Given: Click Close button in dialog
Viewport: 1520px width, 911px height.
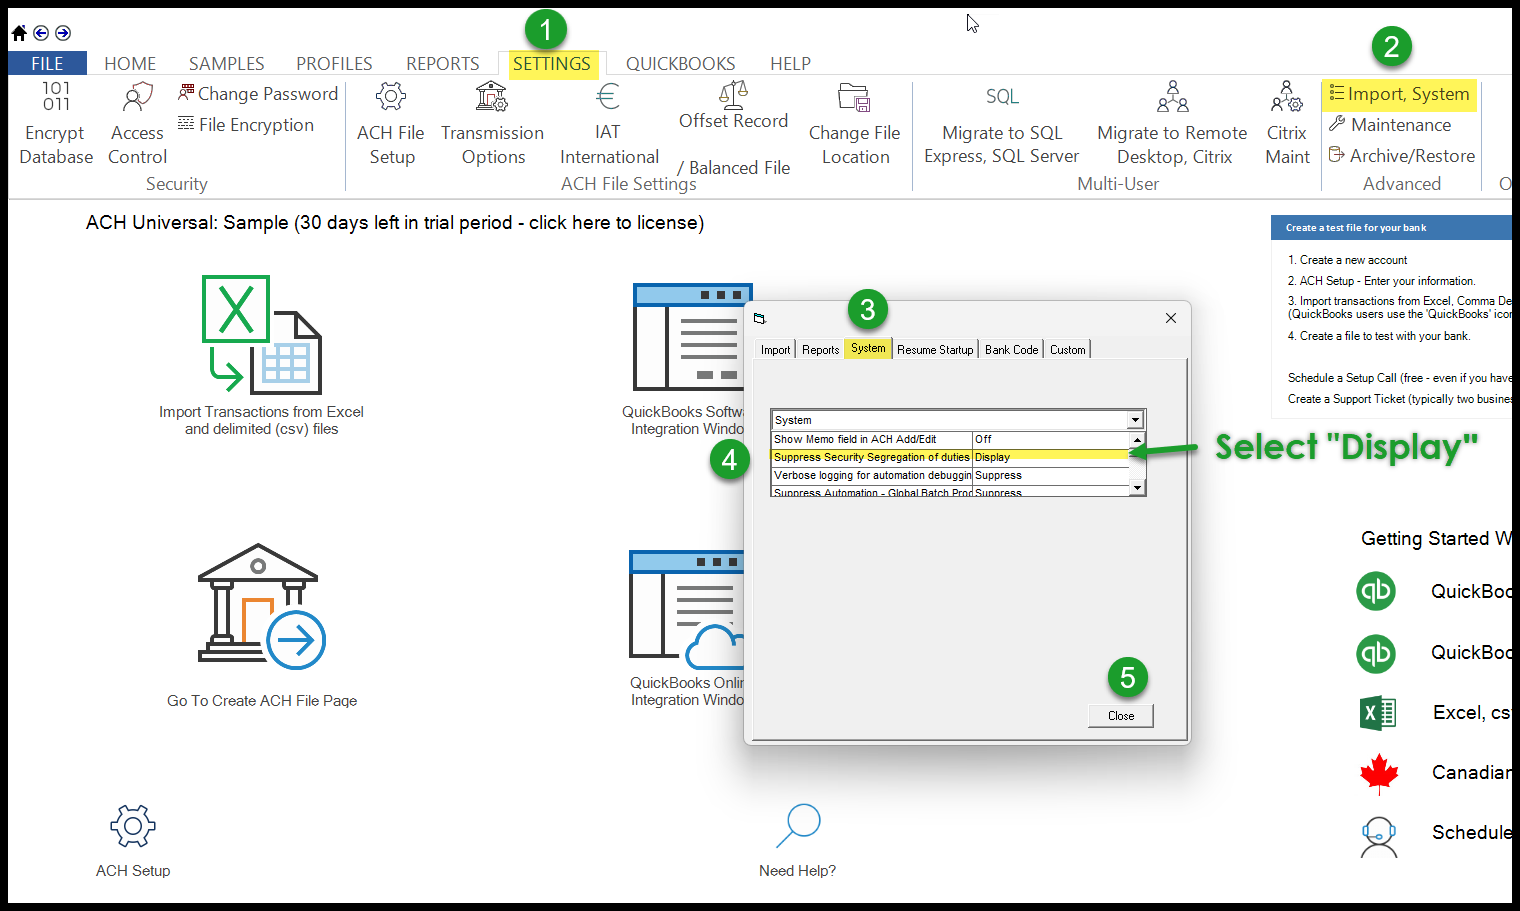Looking at the screenshot, I should pyautogui.click(x=1121, y=716).
